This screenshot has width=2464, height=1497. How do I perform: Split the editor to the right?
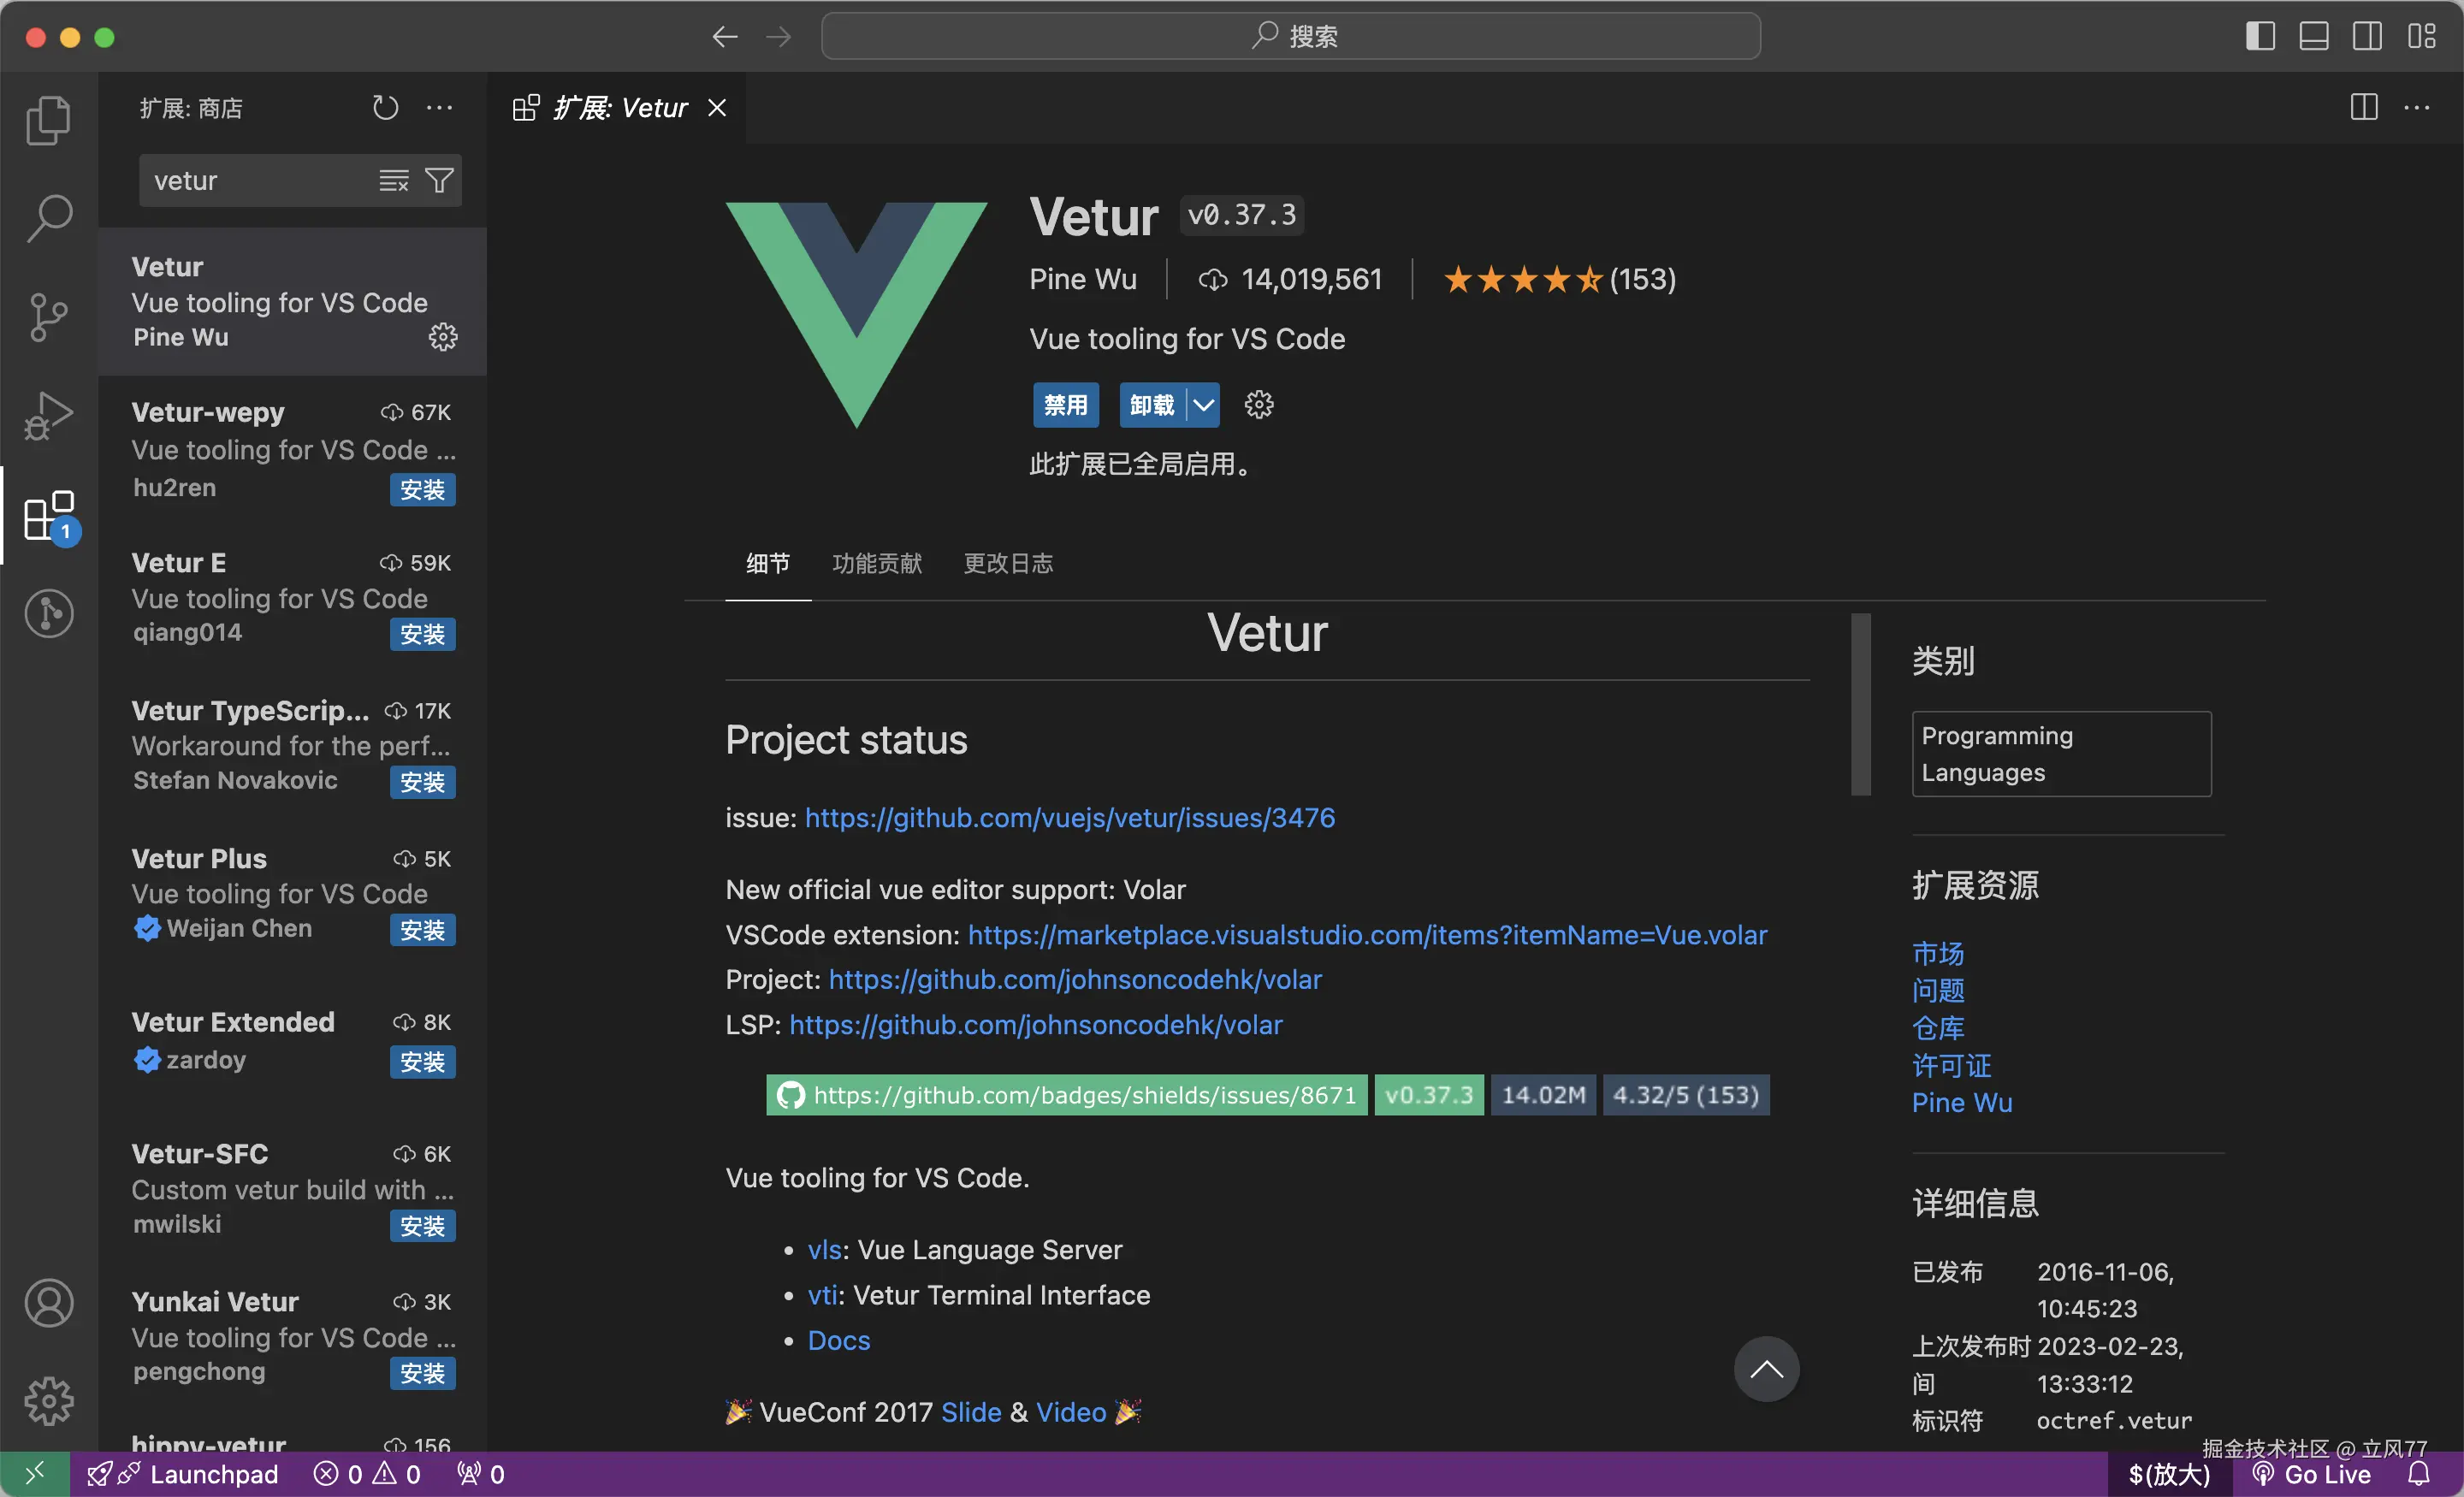[x=2364, y=107]
